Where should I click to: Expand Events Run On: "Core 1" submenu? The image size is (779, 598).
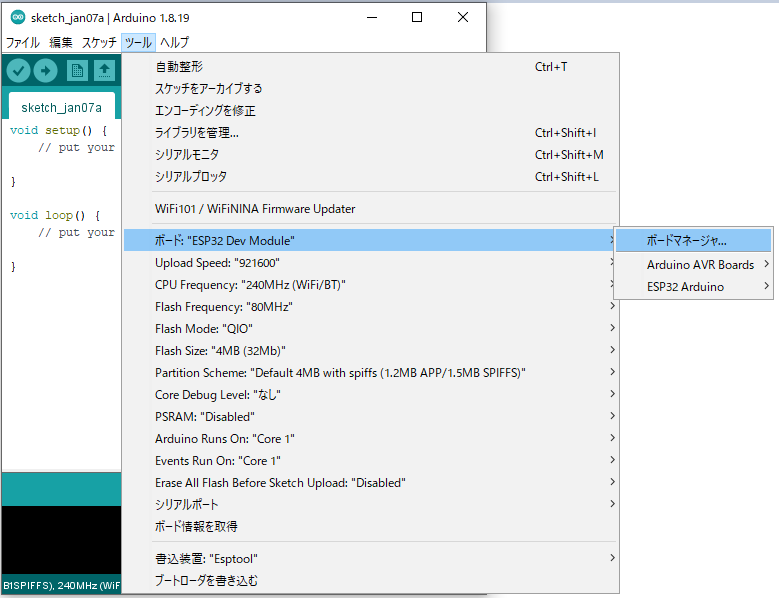point(371,460)
